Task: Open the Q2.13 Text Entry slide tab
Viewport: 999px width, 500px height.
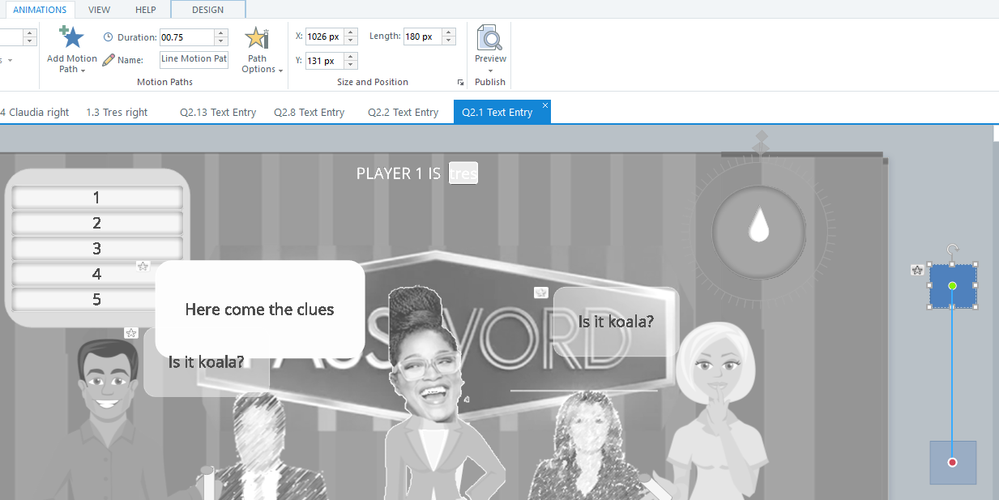Action: [x=218, y=112]
